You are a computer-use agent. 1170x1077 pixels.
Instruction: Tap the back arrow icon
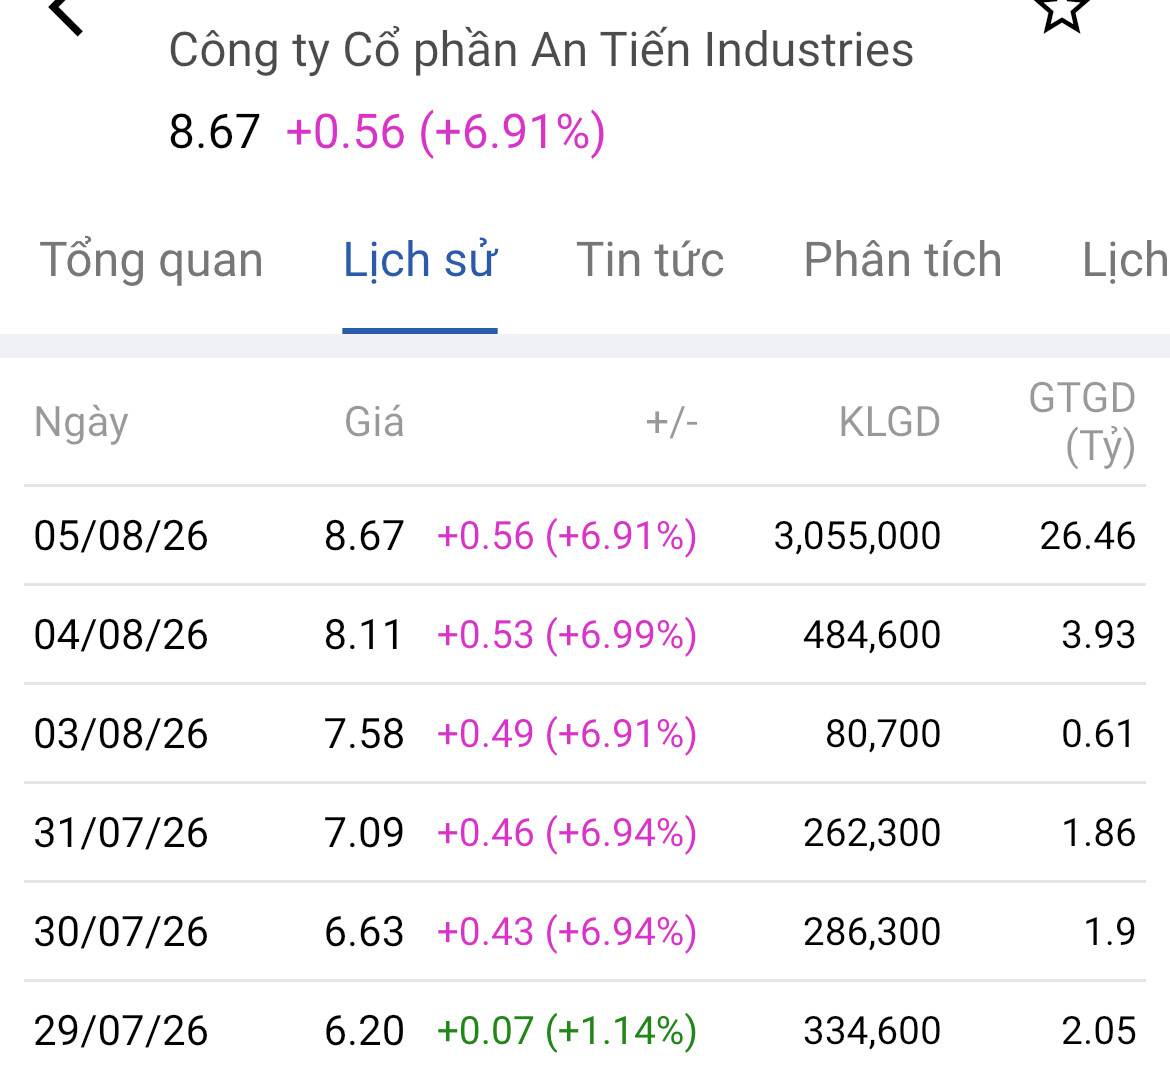click(66, 15)
